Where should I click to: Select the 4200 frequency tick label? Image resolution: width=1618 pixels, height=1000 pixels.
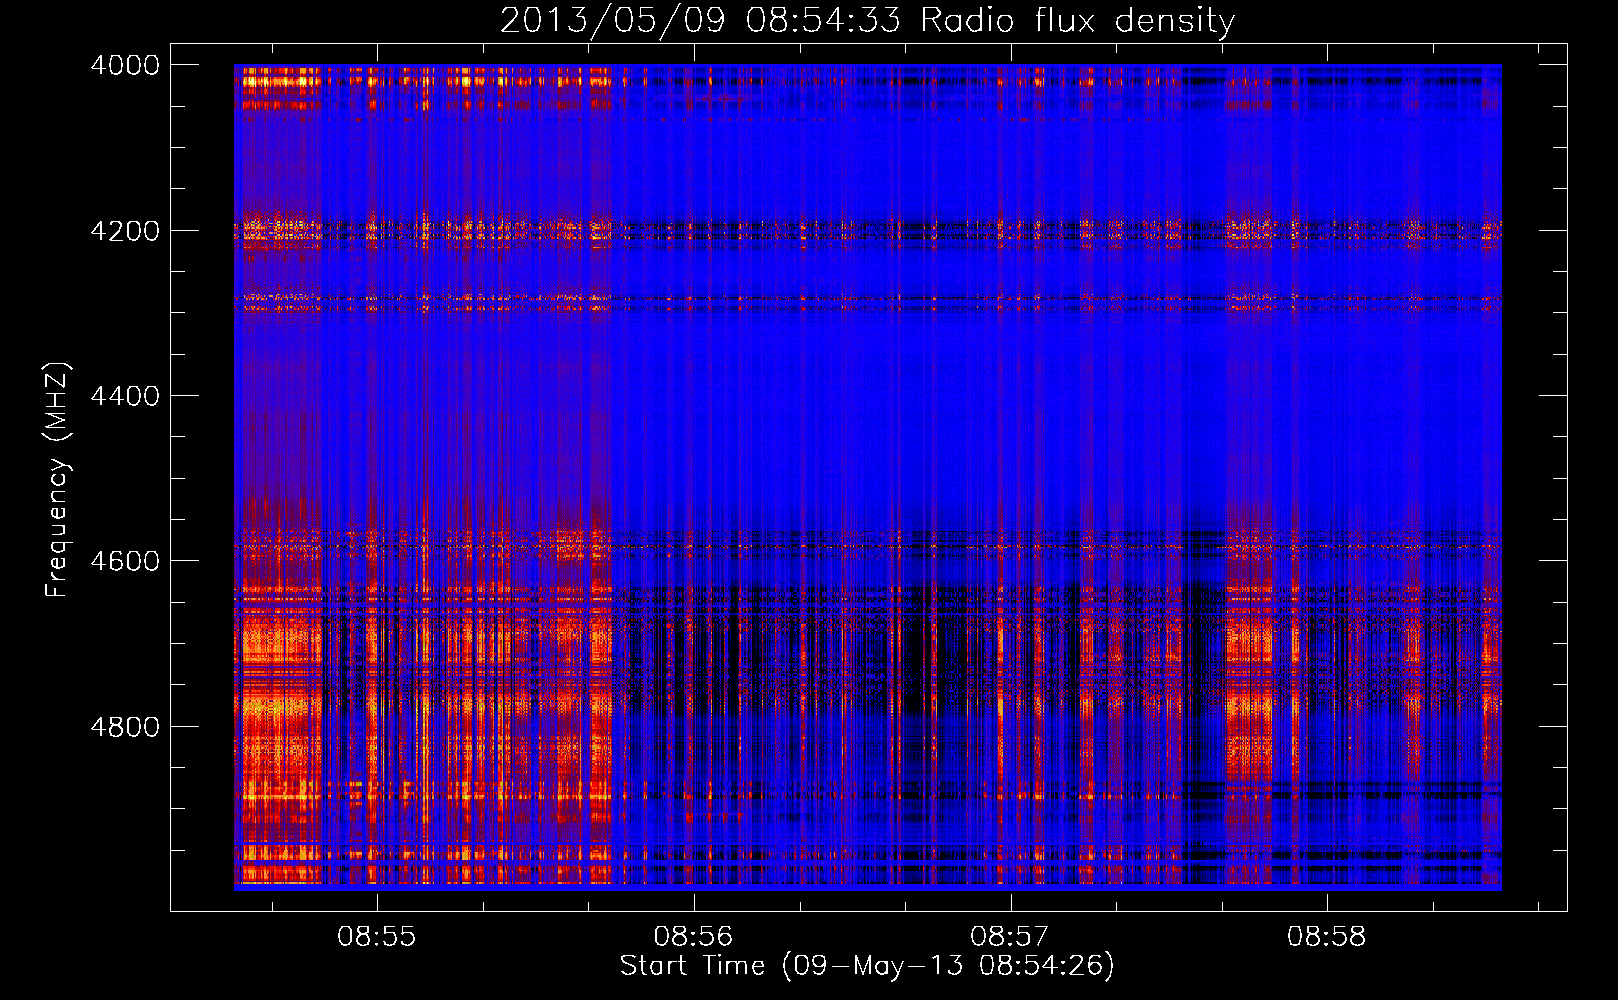(x=125, y=231)
